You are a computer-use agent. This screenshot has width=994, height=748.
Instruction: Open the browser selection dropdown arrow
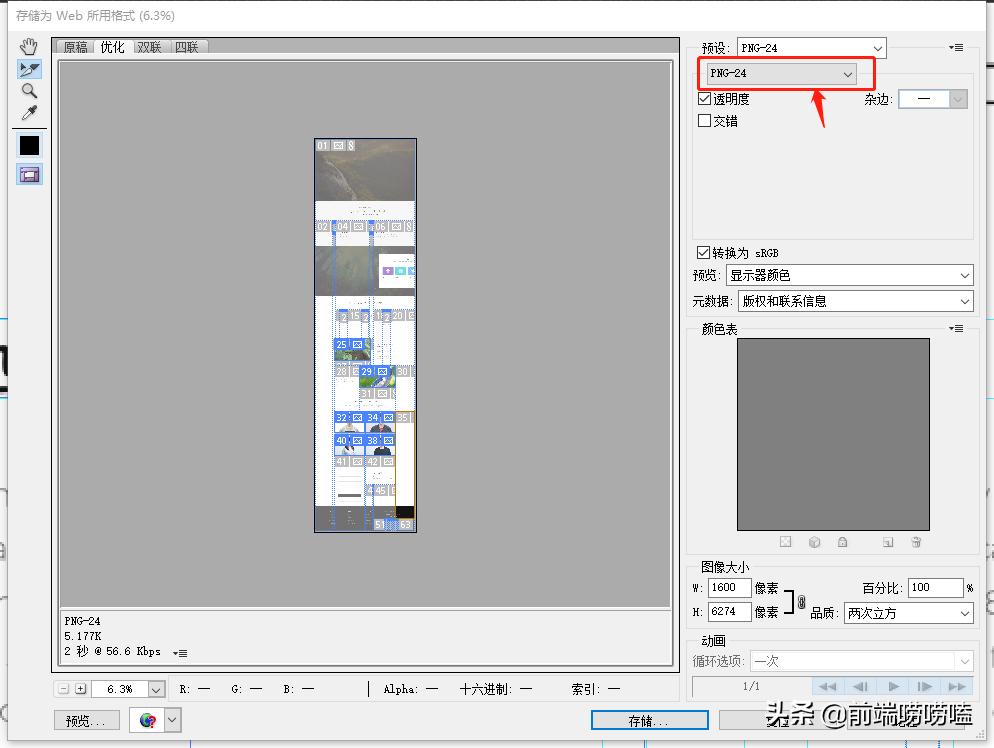tap(172, 720)
